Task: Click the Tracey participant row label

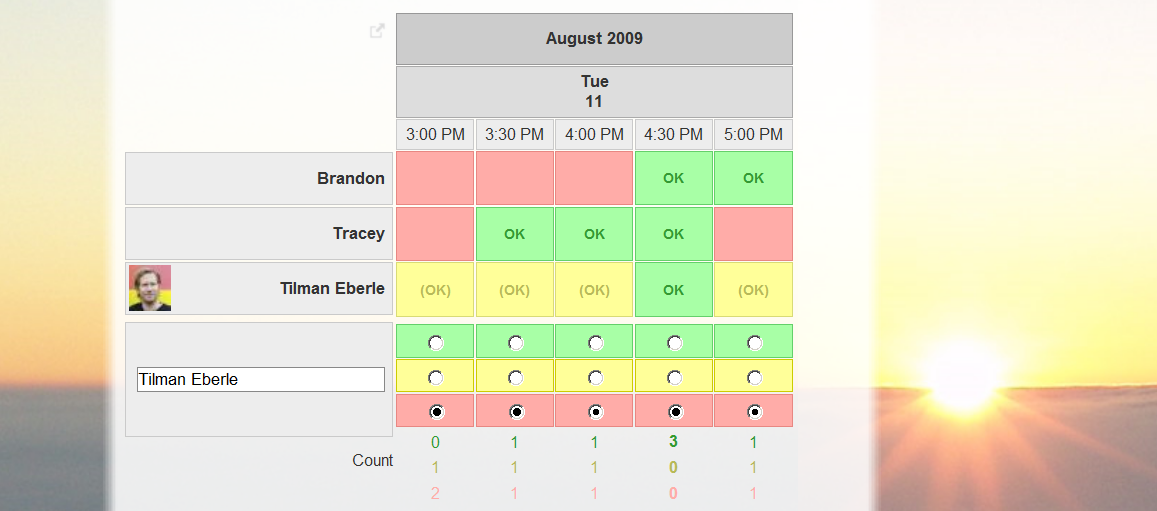Action: tap(359, 234)
